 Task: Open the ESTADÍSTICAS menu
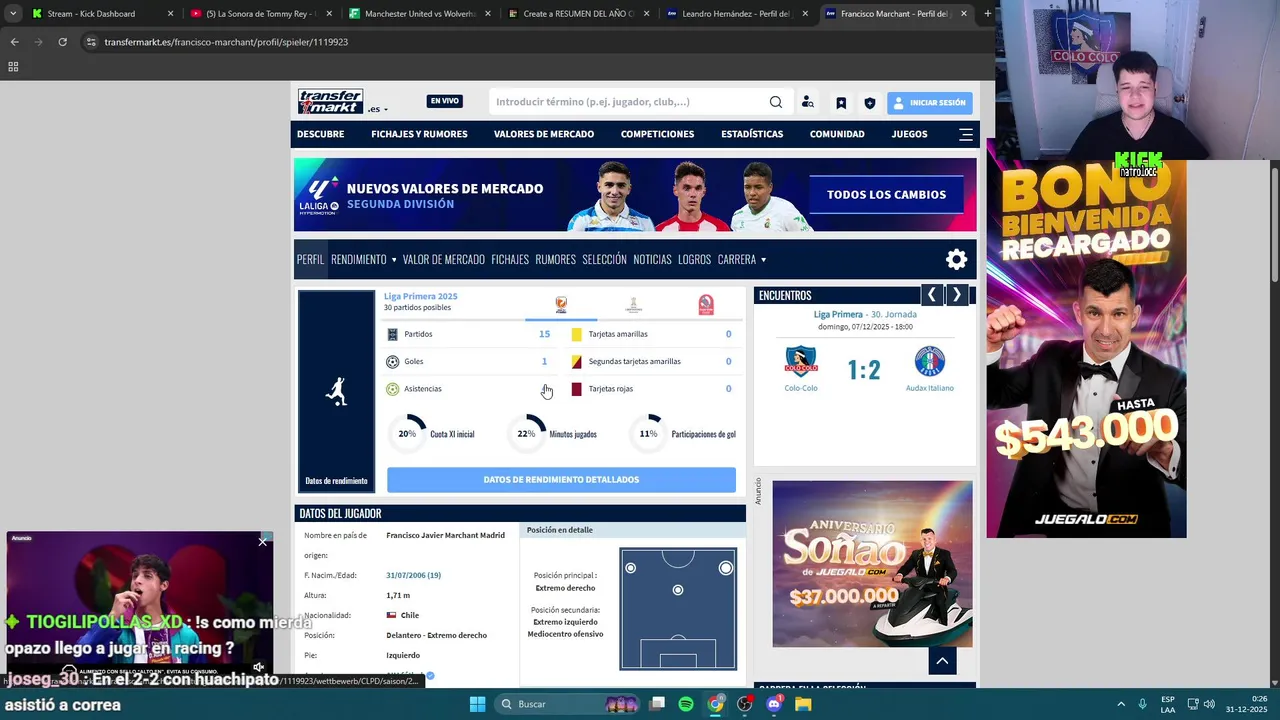coord(752,134)
